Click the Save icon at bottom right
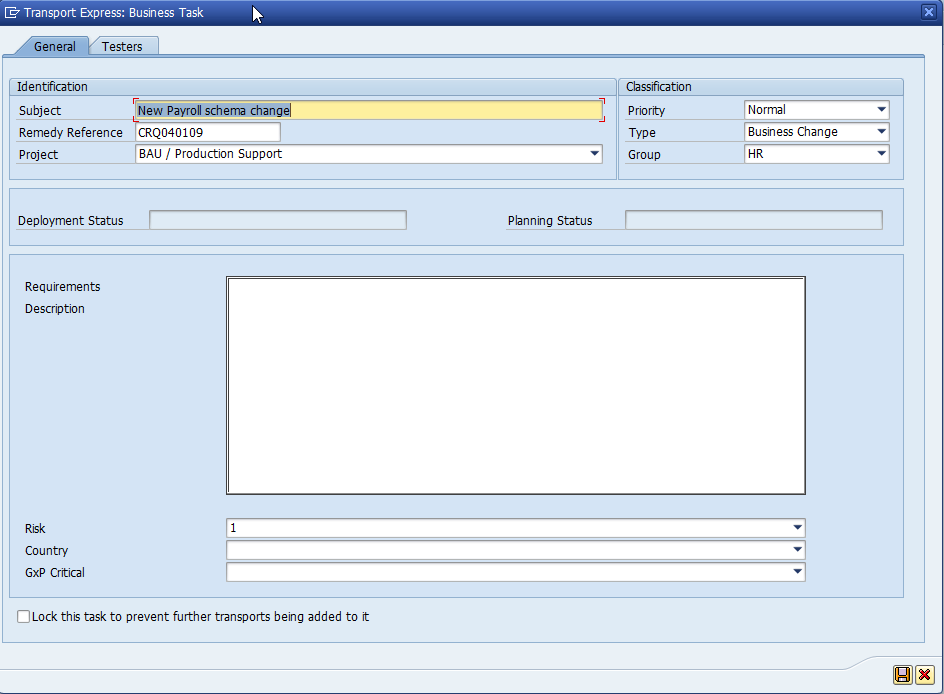The image size is (944, 694). click(x=902, y=675)
